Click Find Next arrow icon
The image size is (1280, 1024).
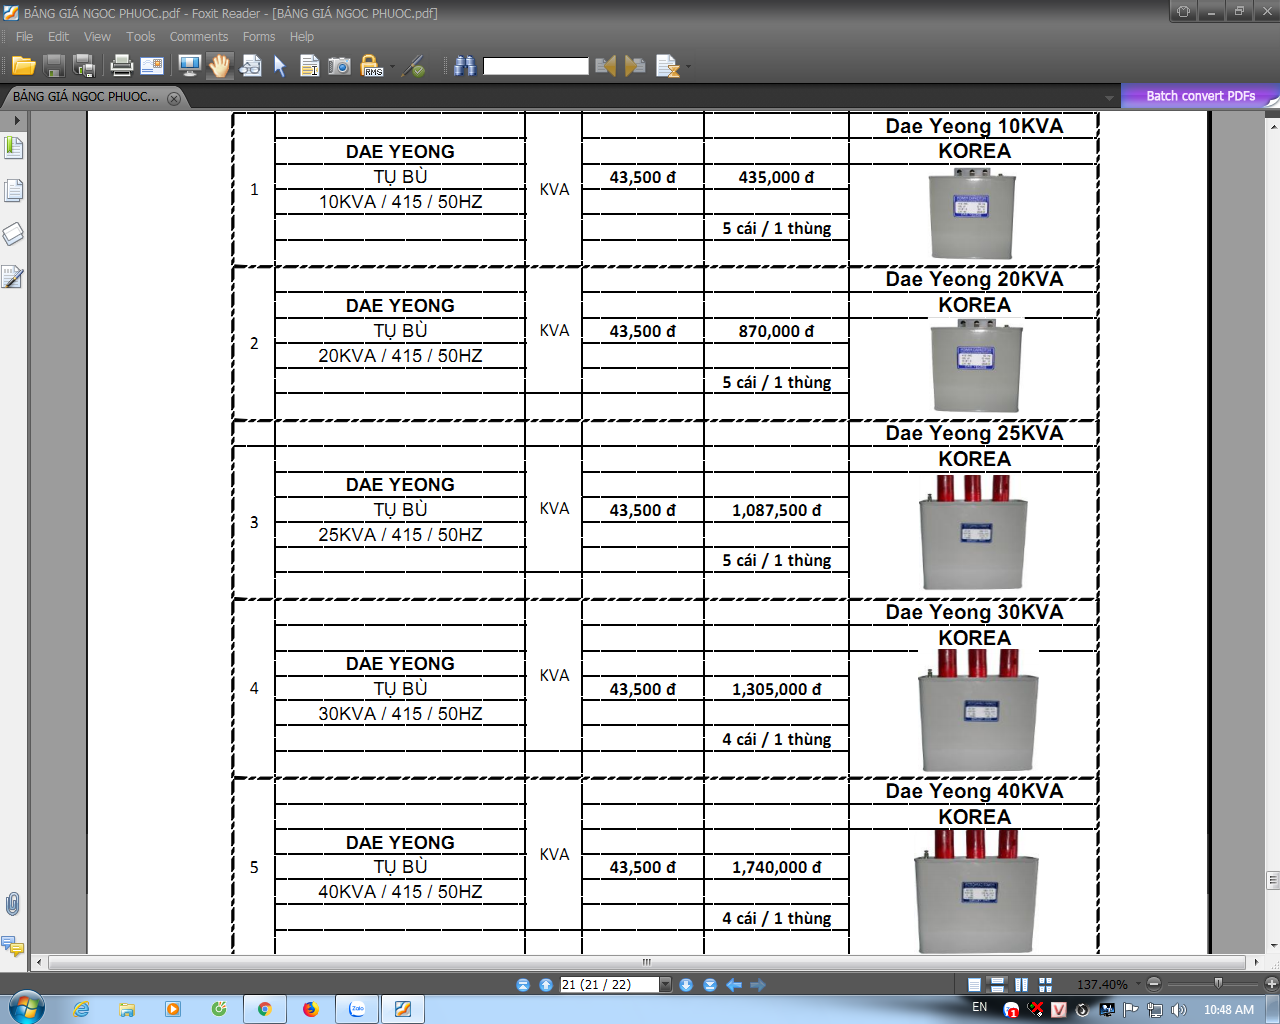point(635,66)
